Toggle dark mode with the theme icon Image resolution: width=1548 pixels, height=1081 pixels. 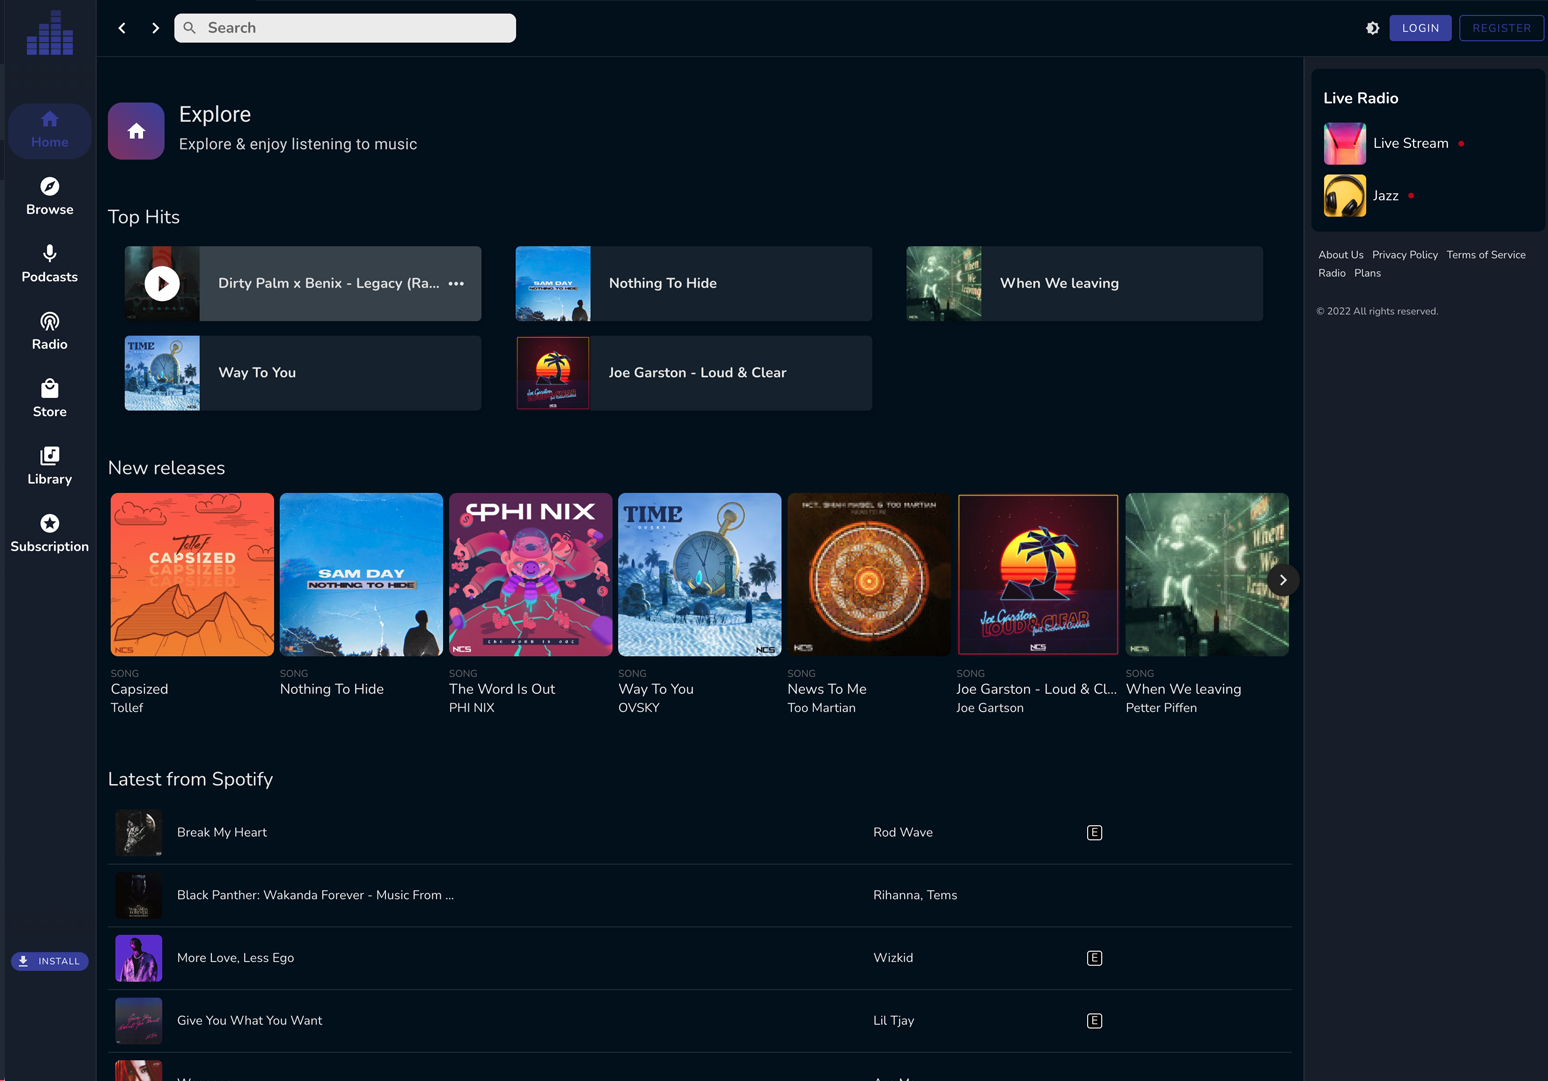(x=1373, y=28)
